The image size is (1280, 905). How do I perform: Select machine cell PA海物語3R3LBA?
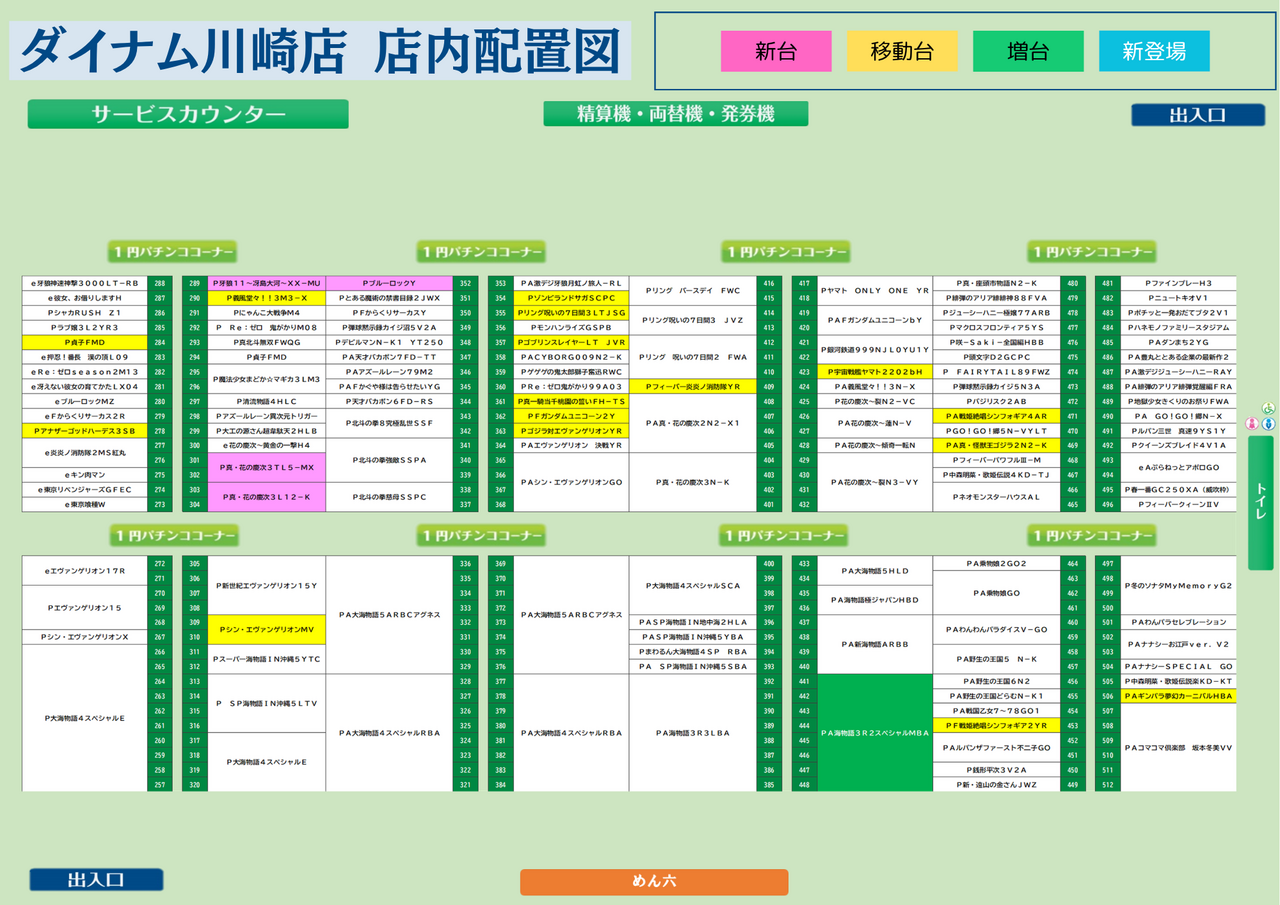(692, 733)
